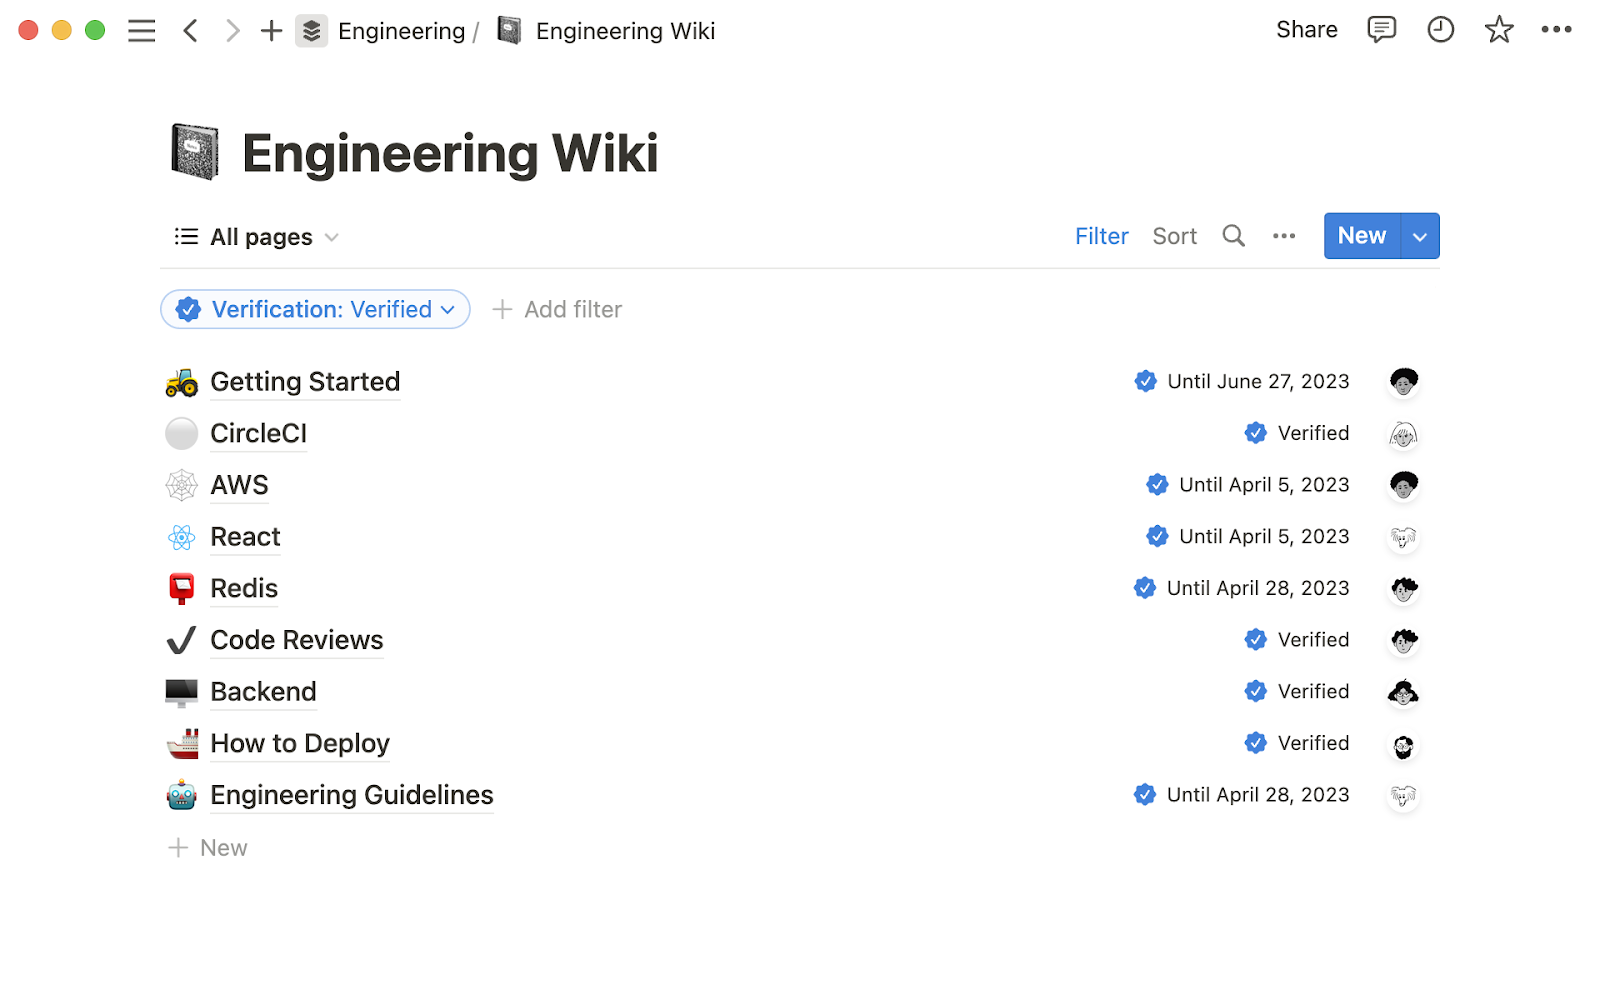Open the comments panel

[1381, 30]
